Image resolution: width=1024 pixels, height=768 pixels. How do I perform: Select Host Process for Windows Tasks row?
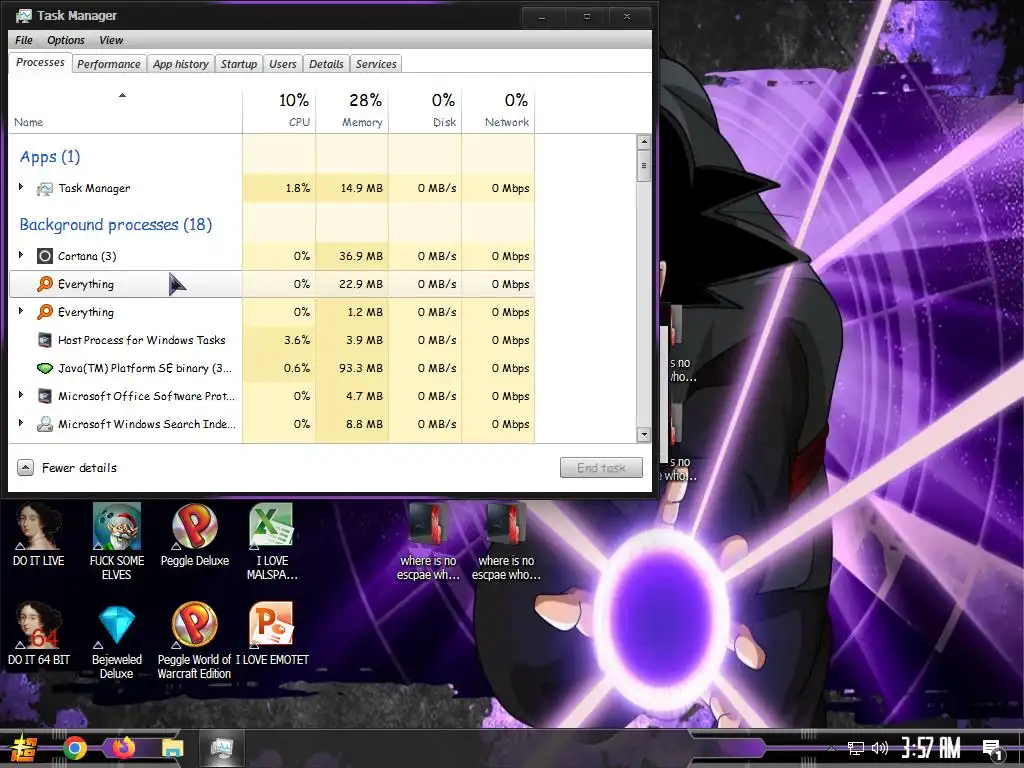(x=272, y=340)
